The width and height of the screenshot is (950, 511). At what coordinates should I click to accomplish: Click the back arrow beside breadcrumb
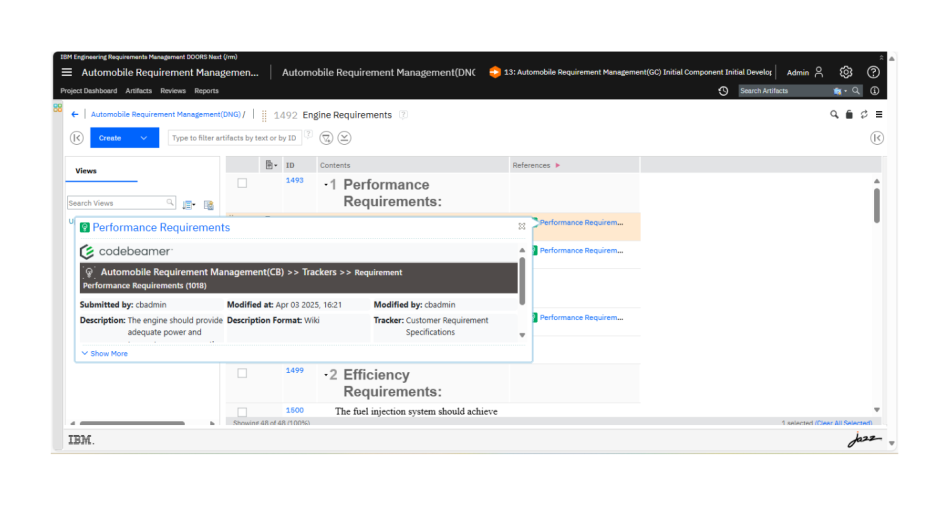75,114
